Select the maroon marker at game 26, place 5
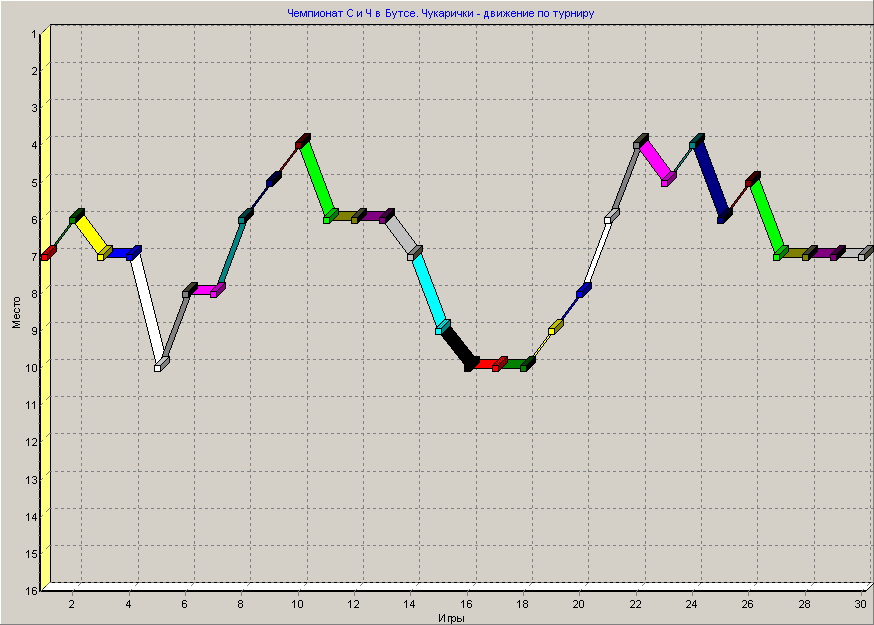 [x=752, y=179]
